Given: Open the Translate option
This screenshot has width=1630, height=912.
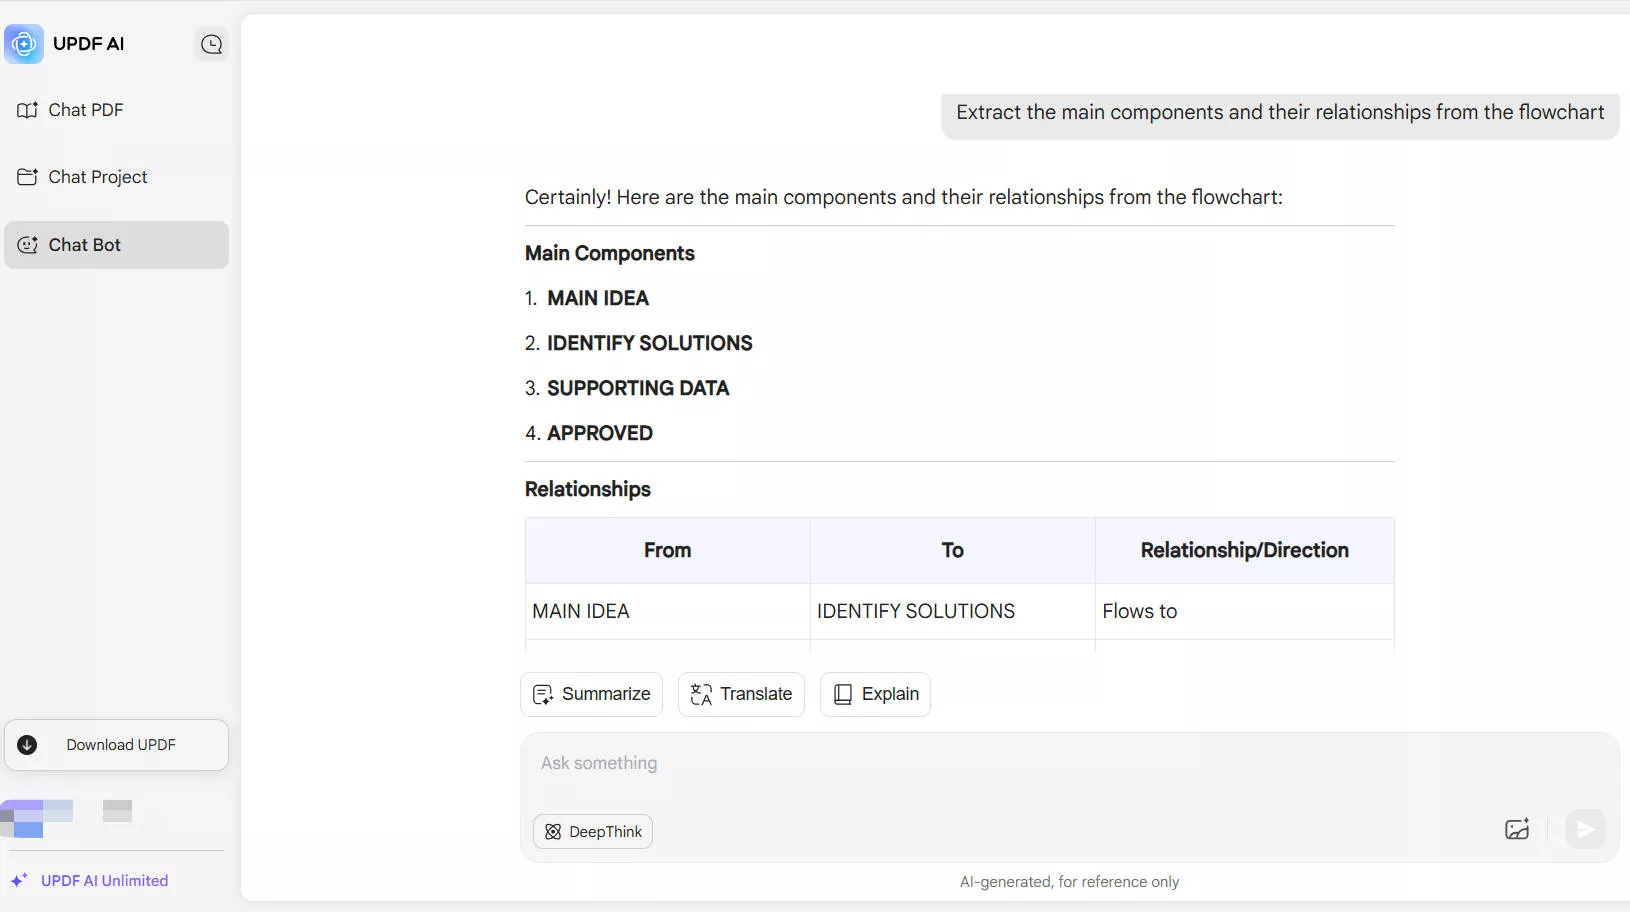Looking at the screenshot, I should tap(740, 694).
